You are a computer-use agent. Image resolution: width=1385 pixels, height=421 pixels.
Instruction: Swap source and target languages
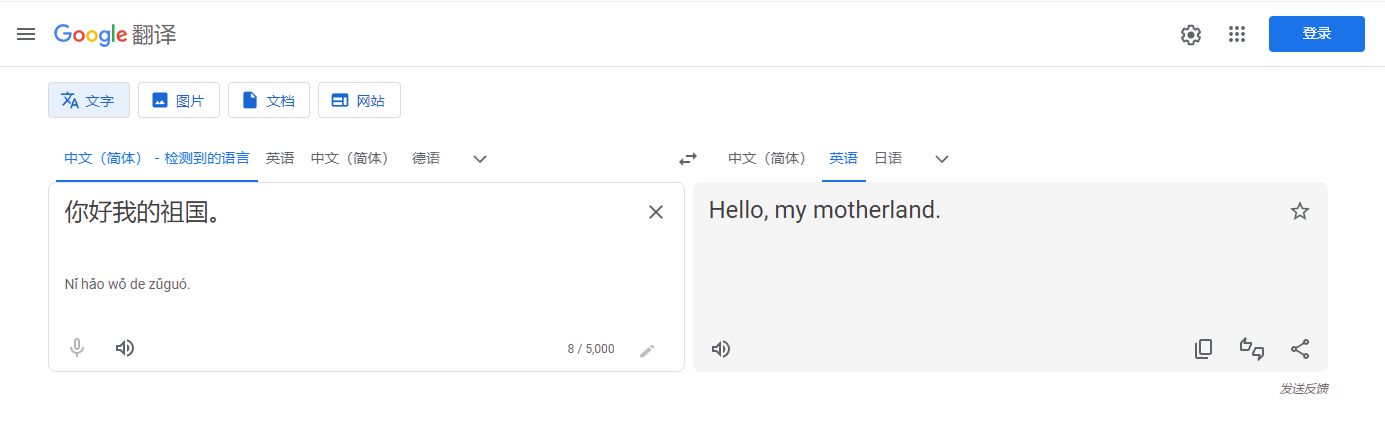point(688,158)
